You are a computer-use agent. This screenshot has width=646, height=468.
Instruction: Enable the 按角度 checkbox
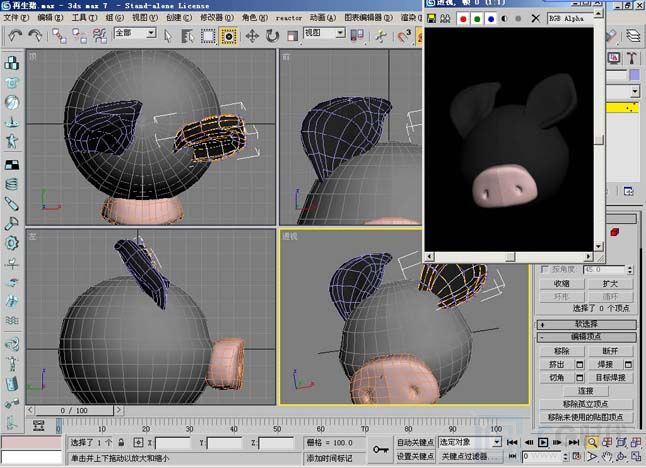tap(545, 269)
